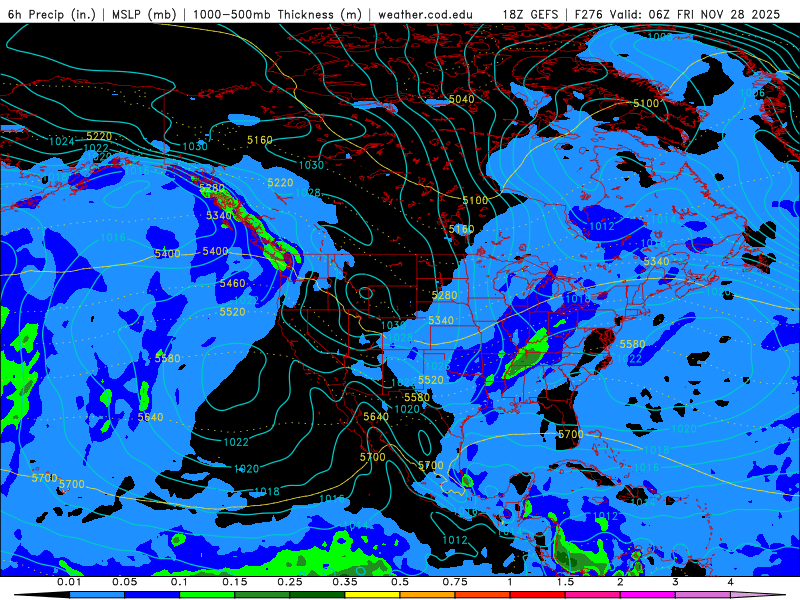Viewport: 800px width, 600px height.
Task: Select the light blue 0.01 legend swatch
Action: pyautogui.click(x=97, y=595)
